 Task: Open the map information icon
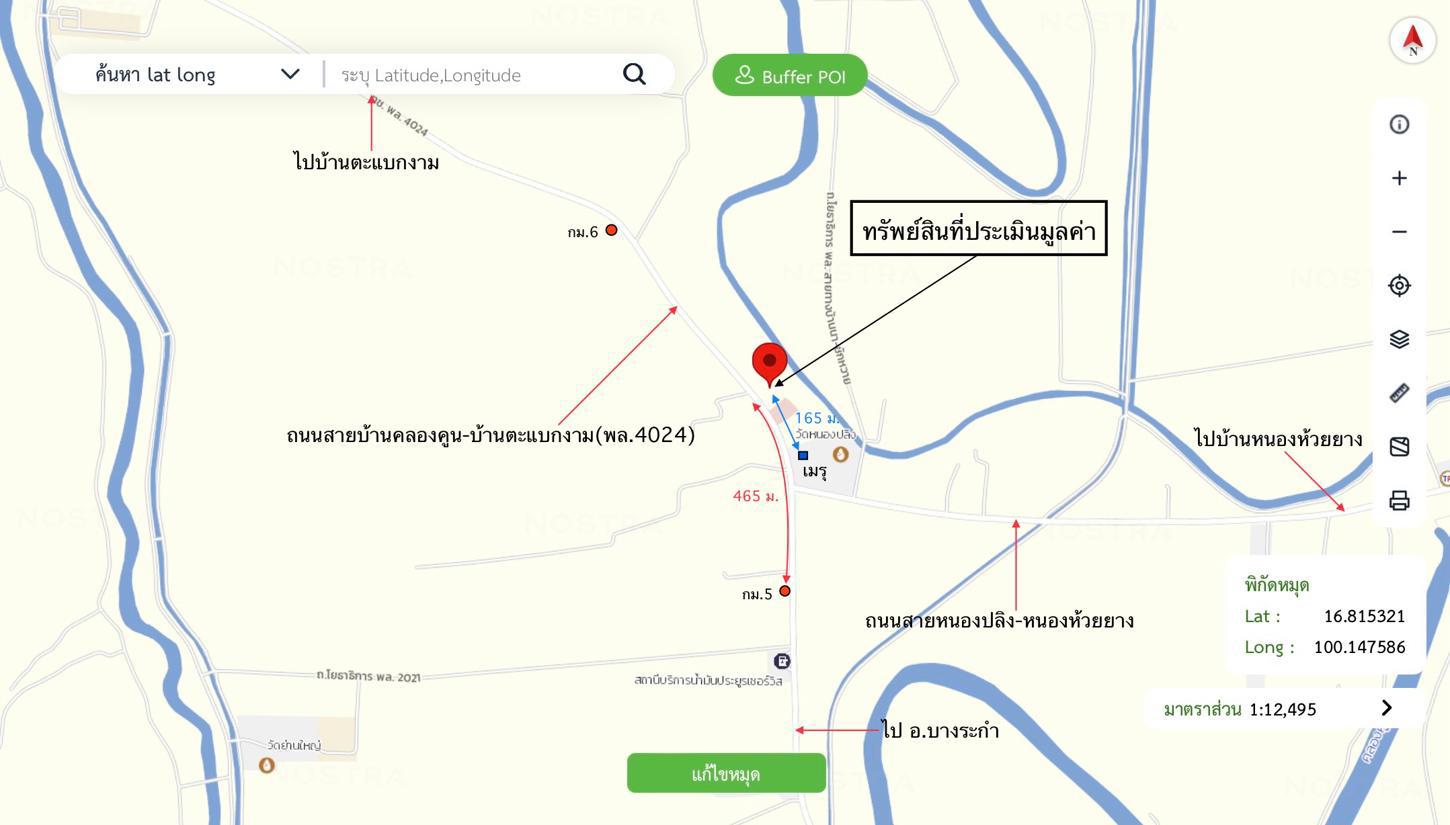1399,124
